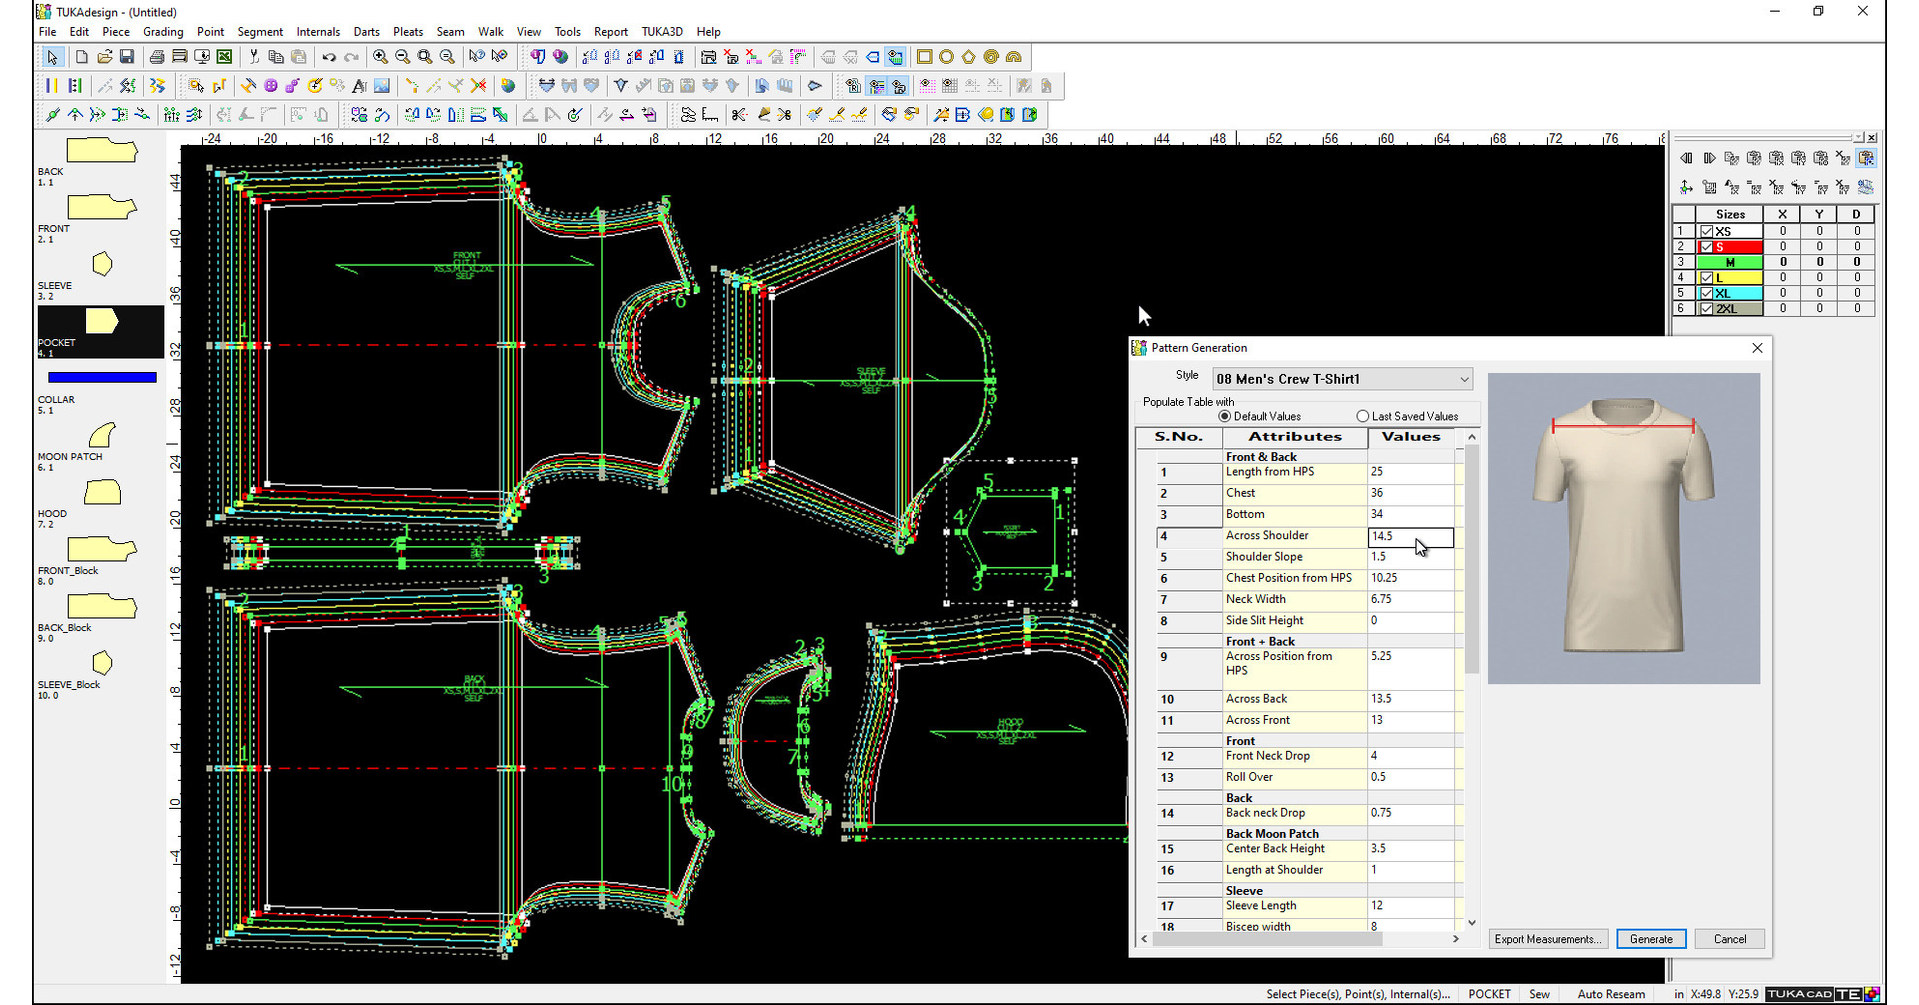Image resolution: width=1919 pixels, height=1005 pixels.
Task: Click the Export Measurements button
Action: pos(1547,939)
